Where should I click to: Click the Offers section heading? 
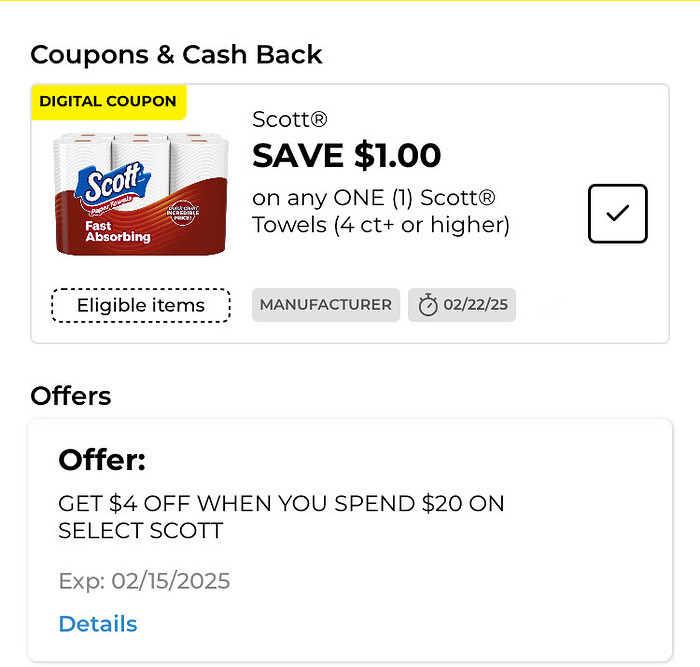pos(71,396)
